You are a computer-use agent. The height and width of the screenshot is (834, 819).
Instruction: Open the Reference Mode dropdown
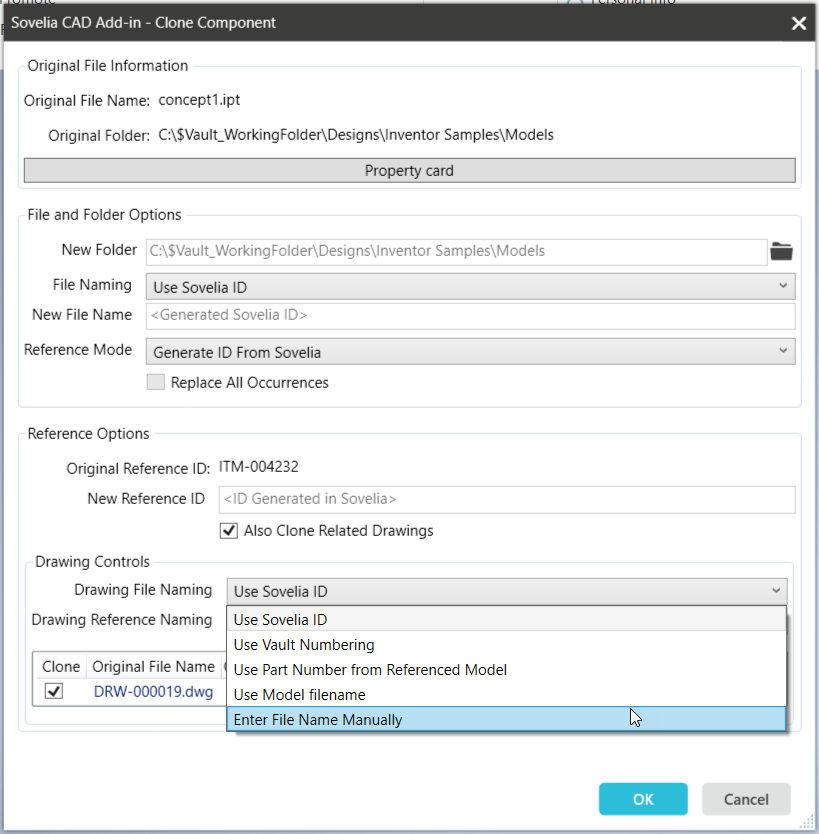pos(471,352)
